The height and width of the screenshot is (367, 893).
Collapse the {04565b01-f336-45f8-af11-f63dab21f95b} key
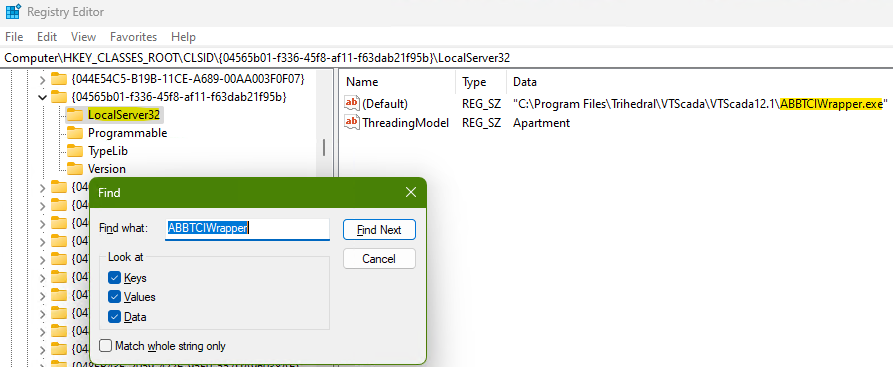[42, 97]
